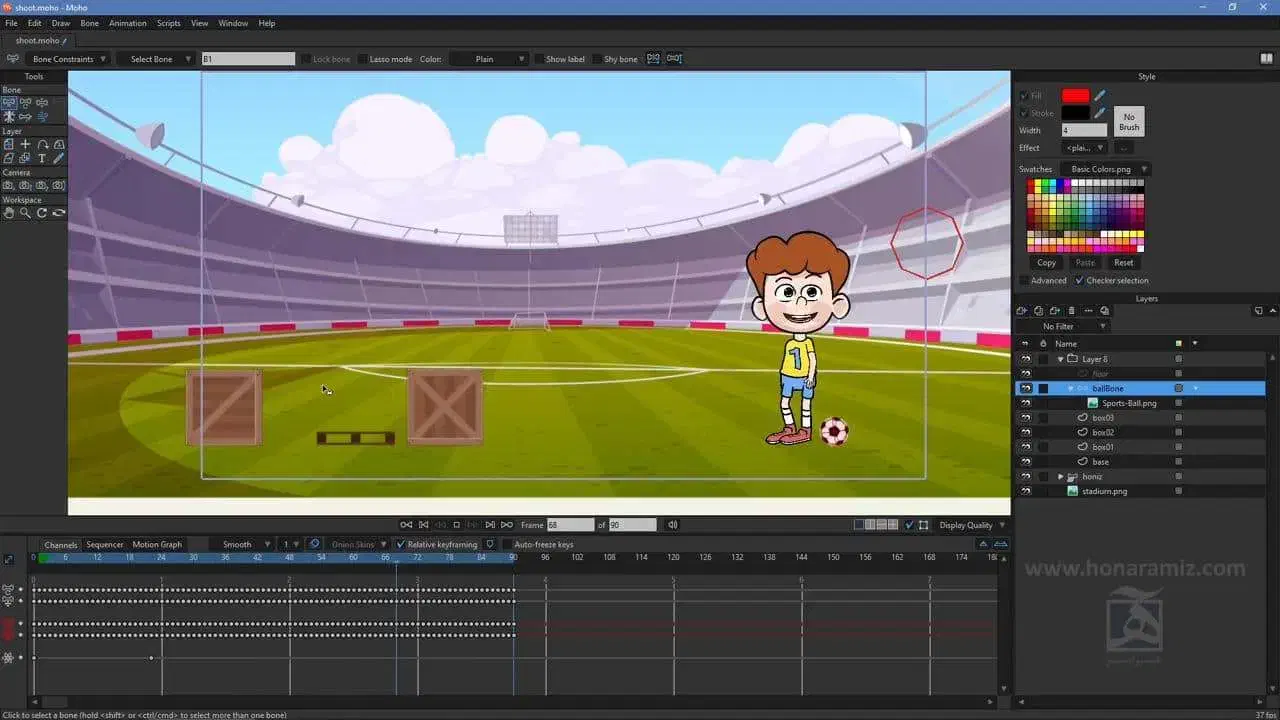Open the Animation menu
This screenshot has width=1280, height=720.
(127, 23)
